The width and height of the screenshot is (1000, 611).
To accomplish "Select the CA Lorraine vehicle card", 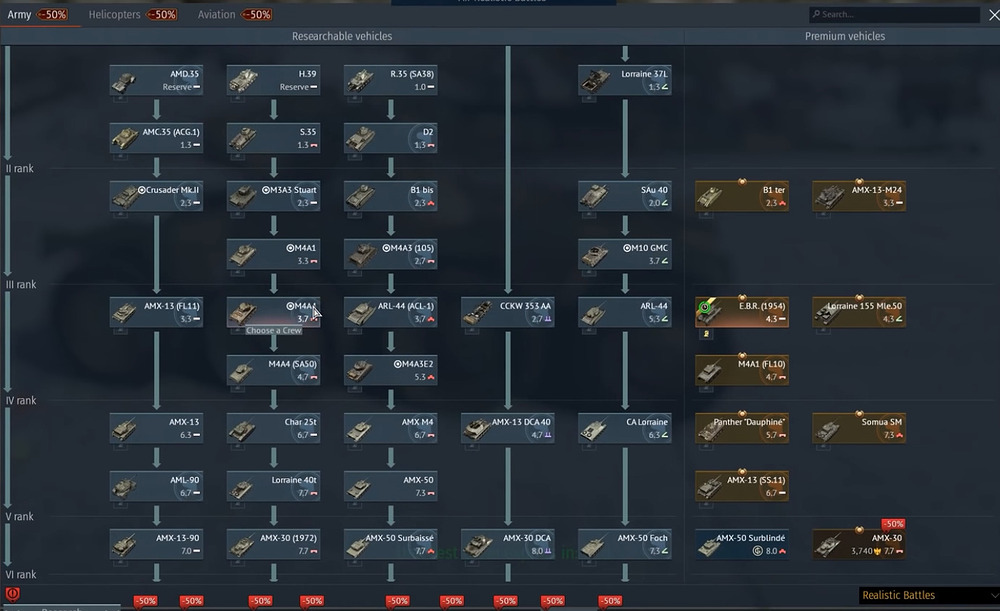I will (625, 428).
